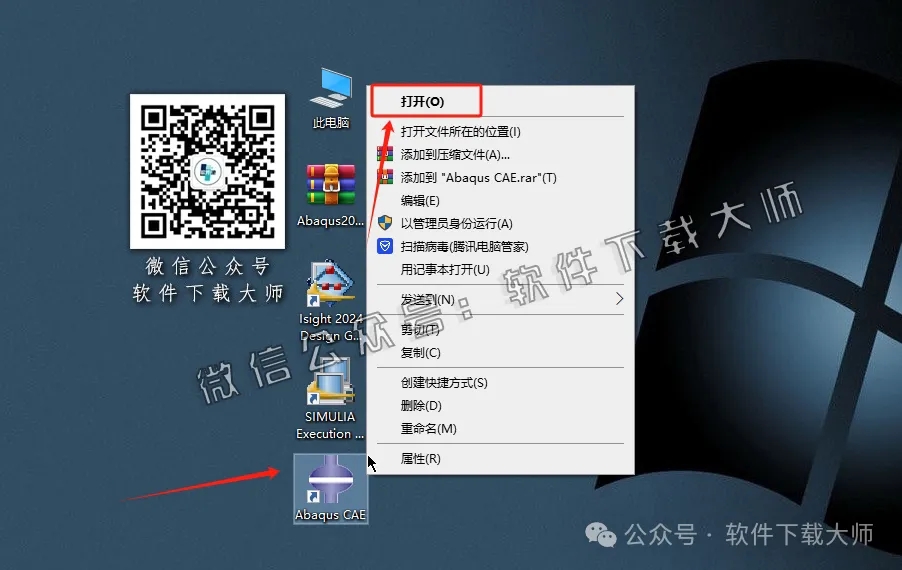Click the WinRAR icon beside 添加到压缩文件(A)
The width and height of the screenshot is (902, 570).
(x=385, y=154)
